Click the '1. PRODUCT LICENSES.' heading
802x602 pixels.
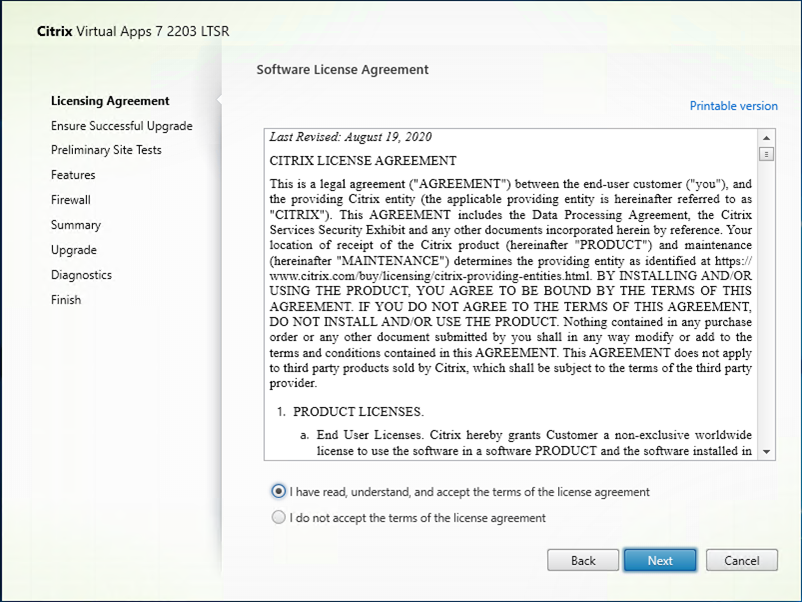click(350, 412)
